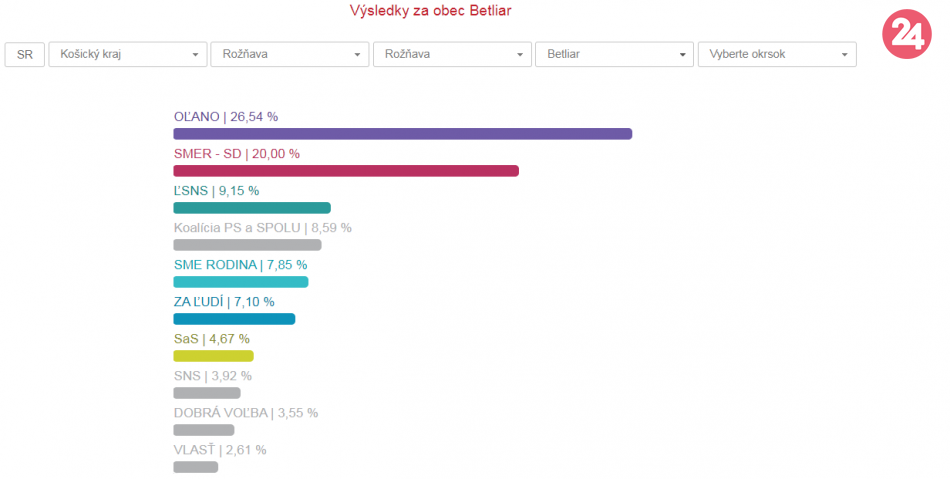Click the Výsledky za obec Betliar heading

point(437,11)
